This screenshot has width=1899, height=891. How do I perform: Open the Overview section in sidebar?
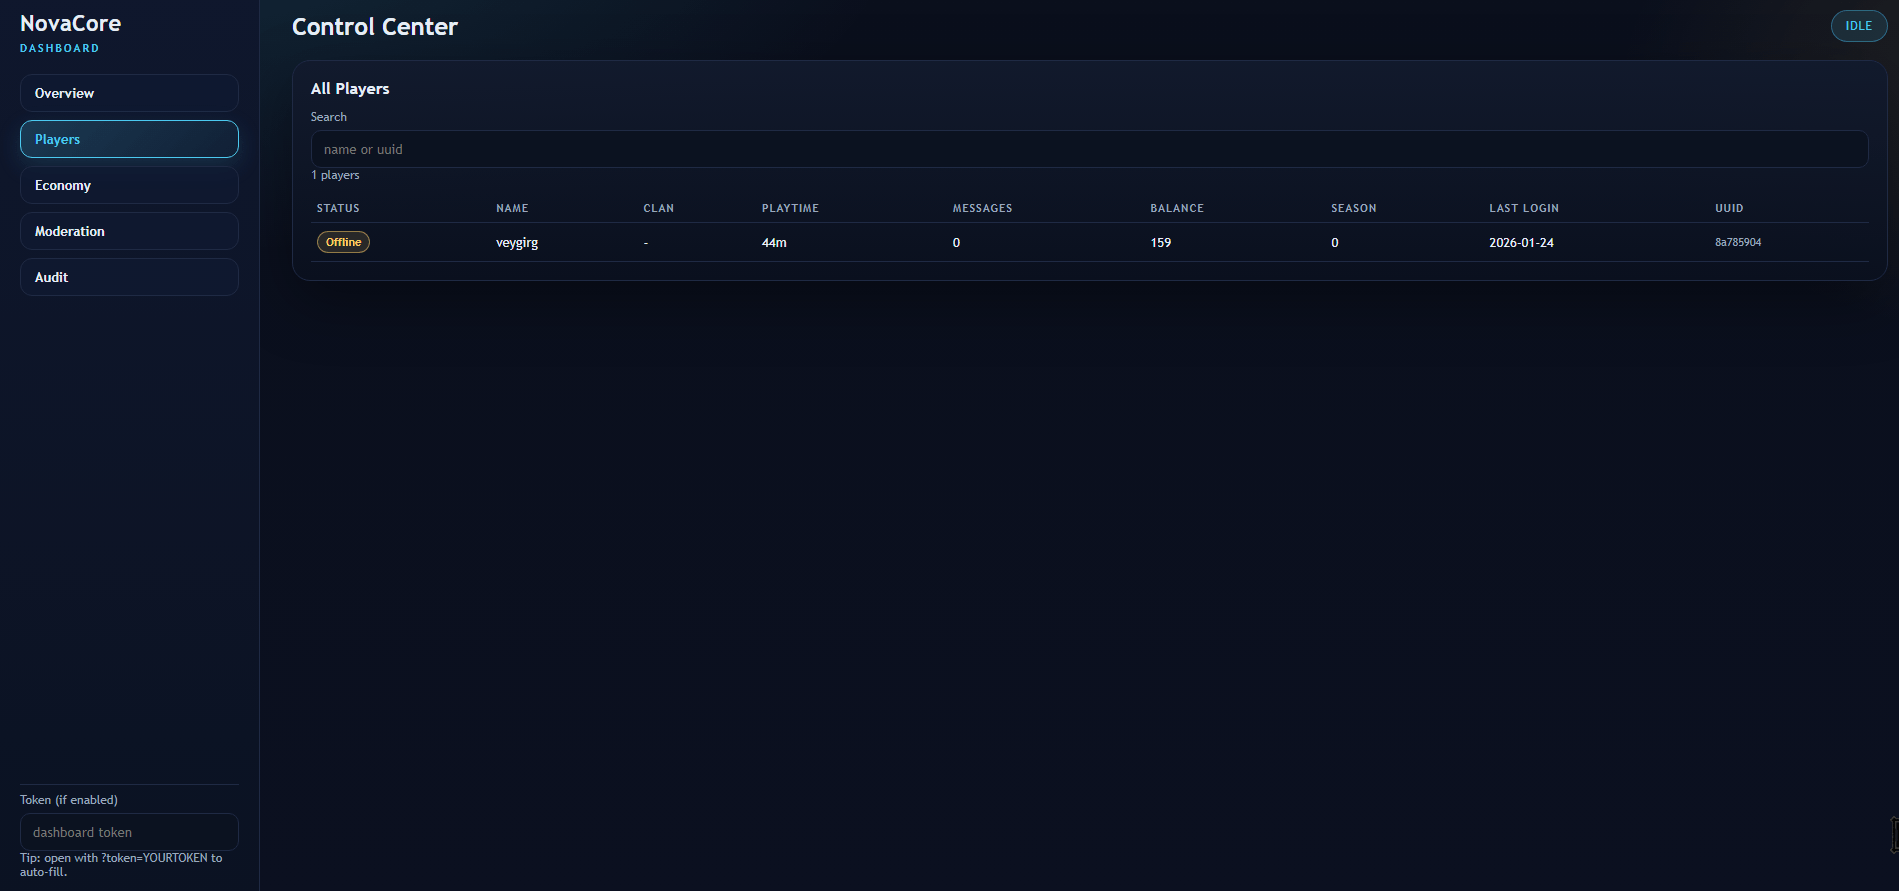coord(129,93)
